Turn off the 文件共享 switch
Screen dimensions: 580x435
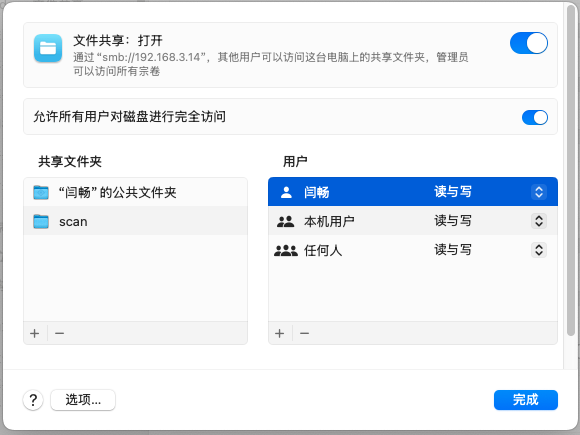tap(529, 43)
